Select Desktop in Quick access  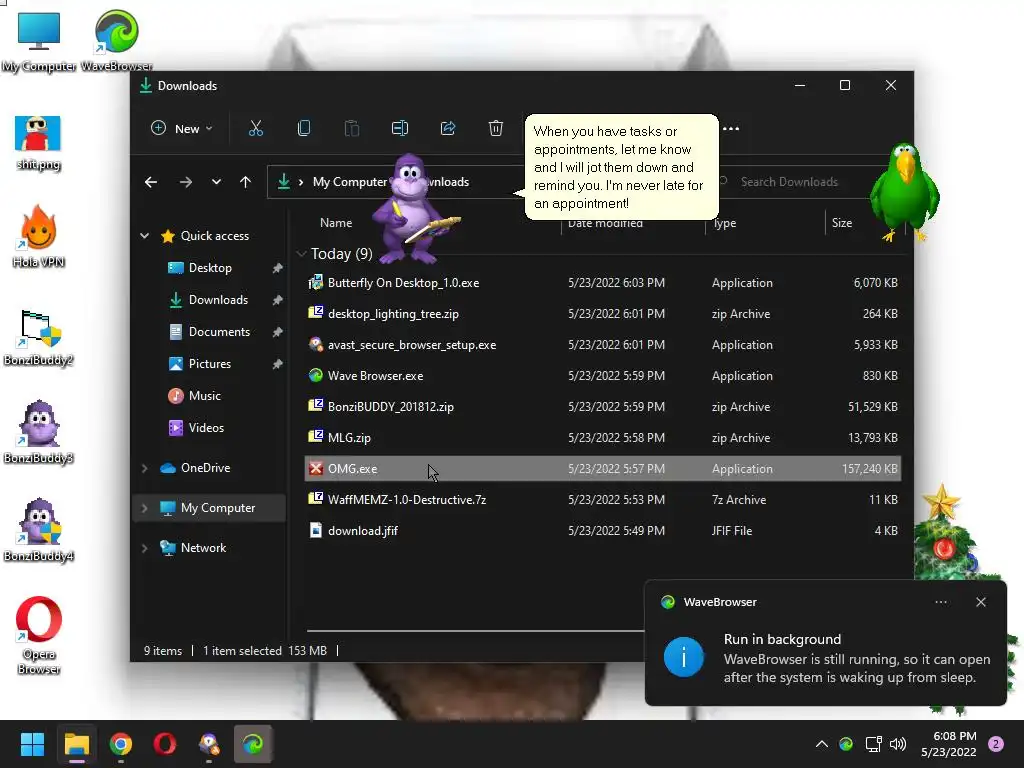(210, 268)
